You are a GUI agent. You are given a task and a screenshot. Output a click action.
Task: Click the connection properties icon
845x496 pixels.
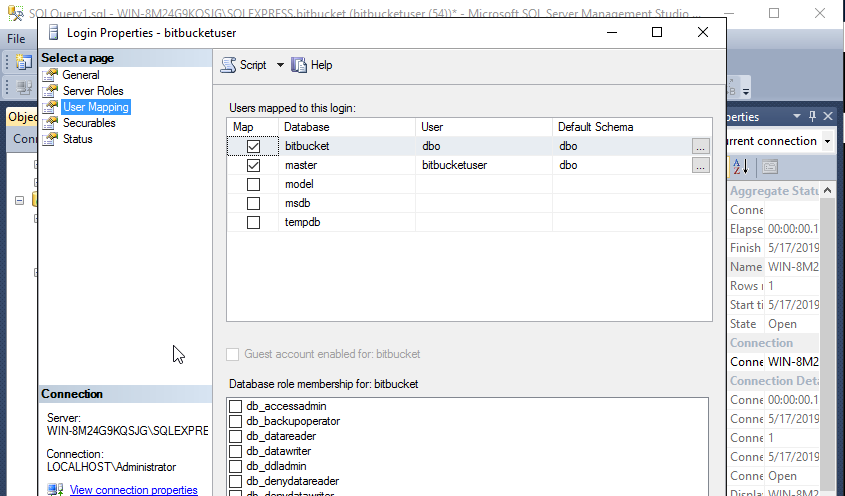(x=55, y=490)
